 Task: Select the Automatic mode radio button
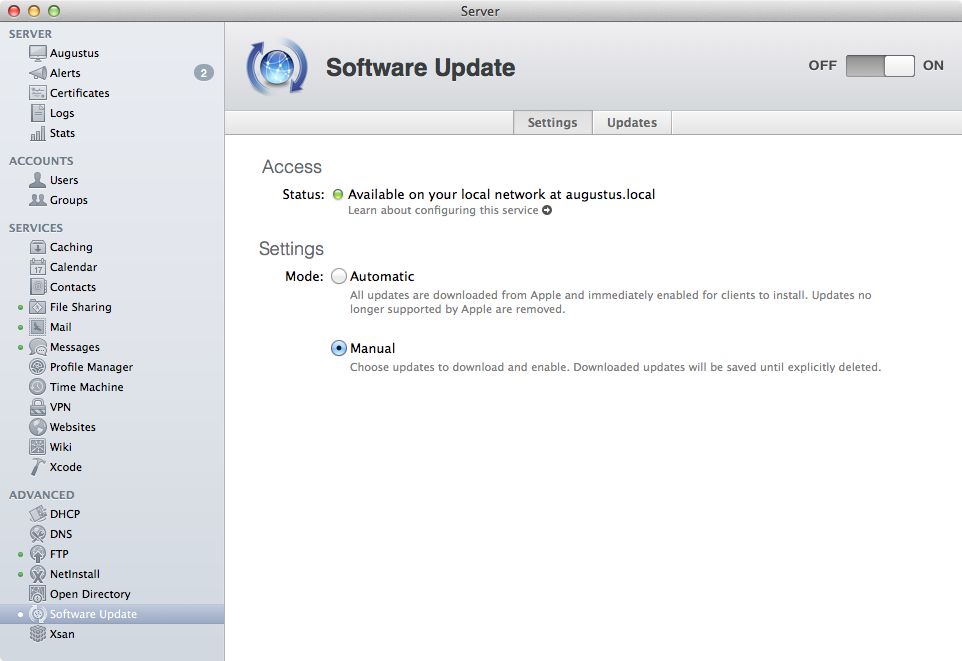click(x=339, y=276)
